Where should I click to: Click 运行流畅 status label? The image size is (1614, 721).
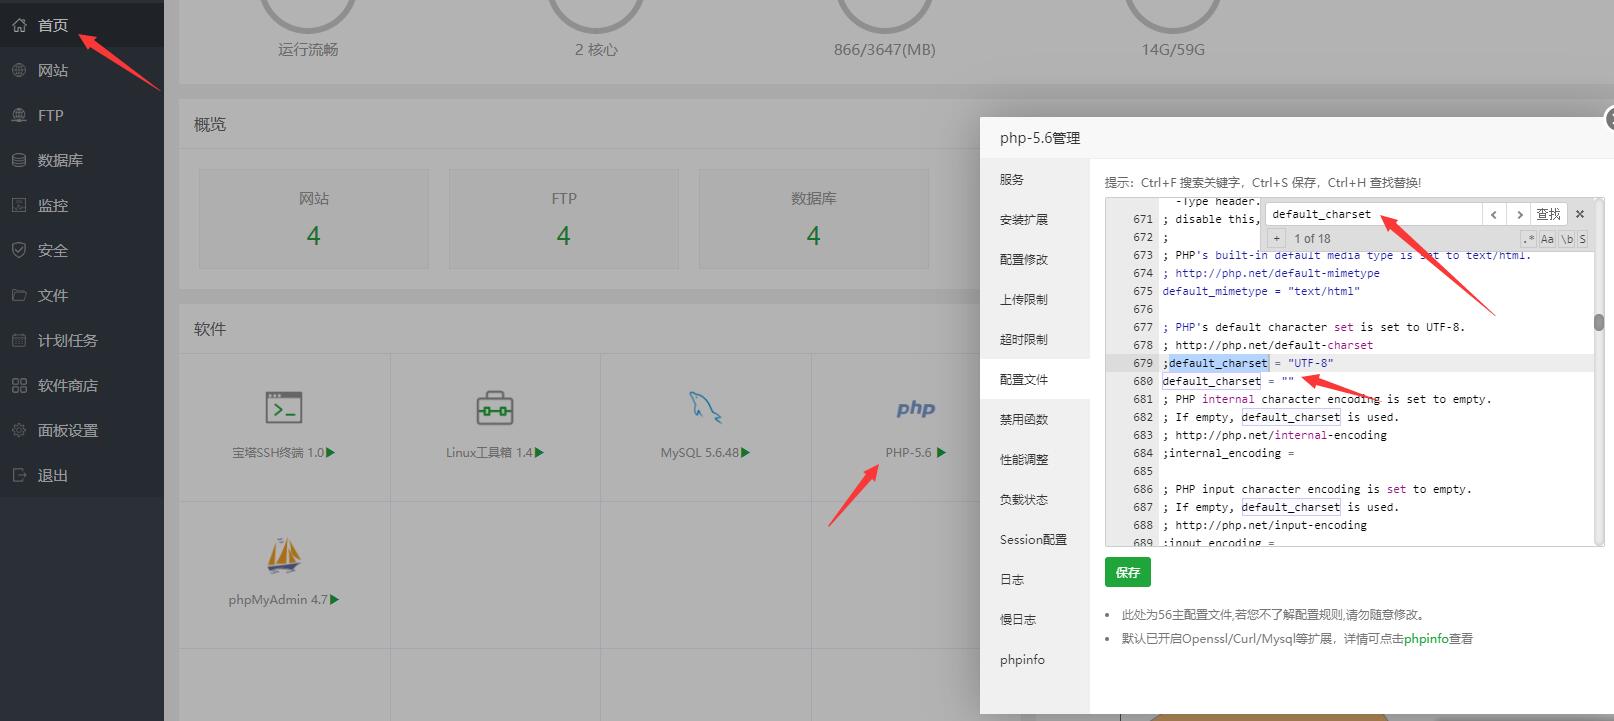pos(308,50)
